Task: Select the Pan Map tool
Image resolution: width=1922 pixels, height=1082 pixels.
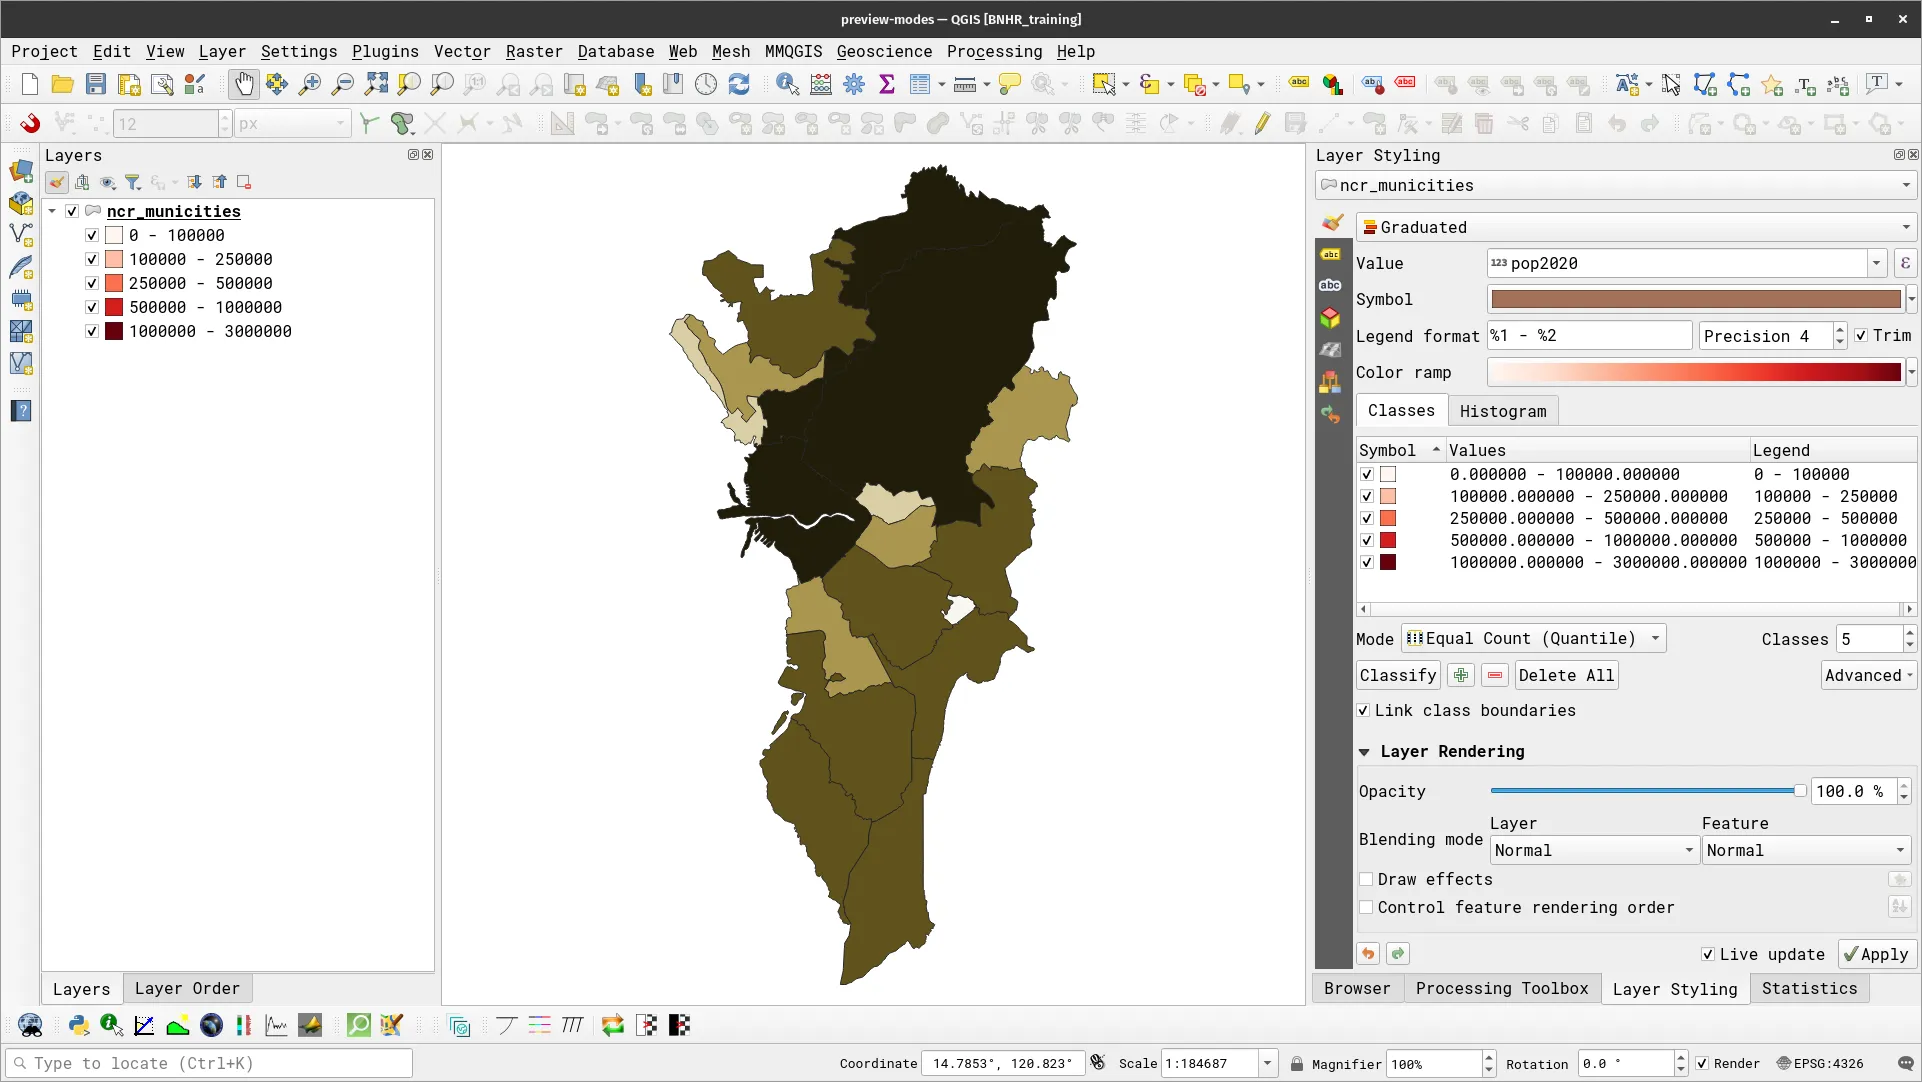Action: [243, 84]
